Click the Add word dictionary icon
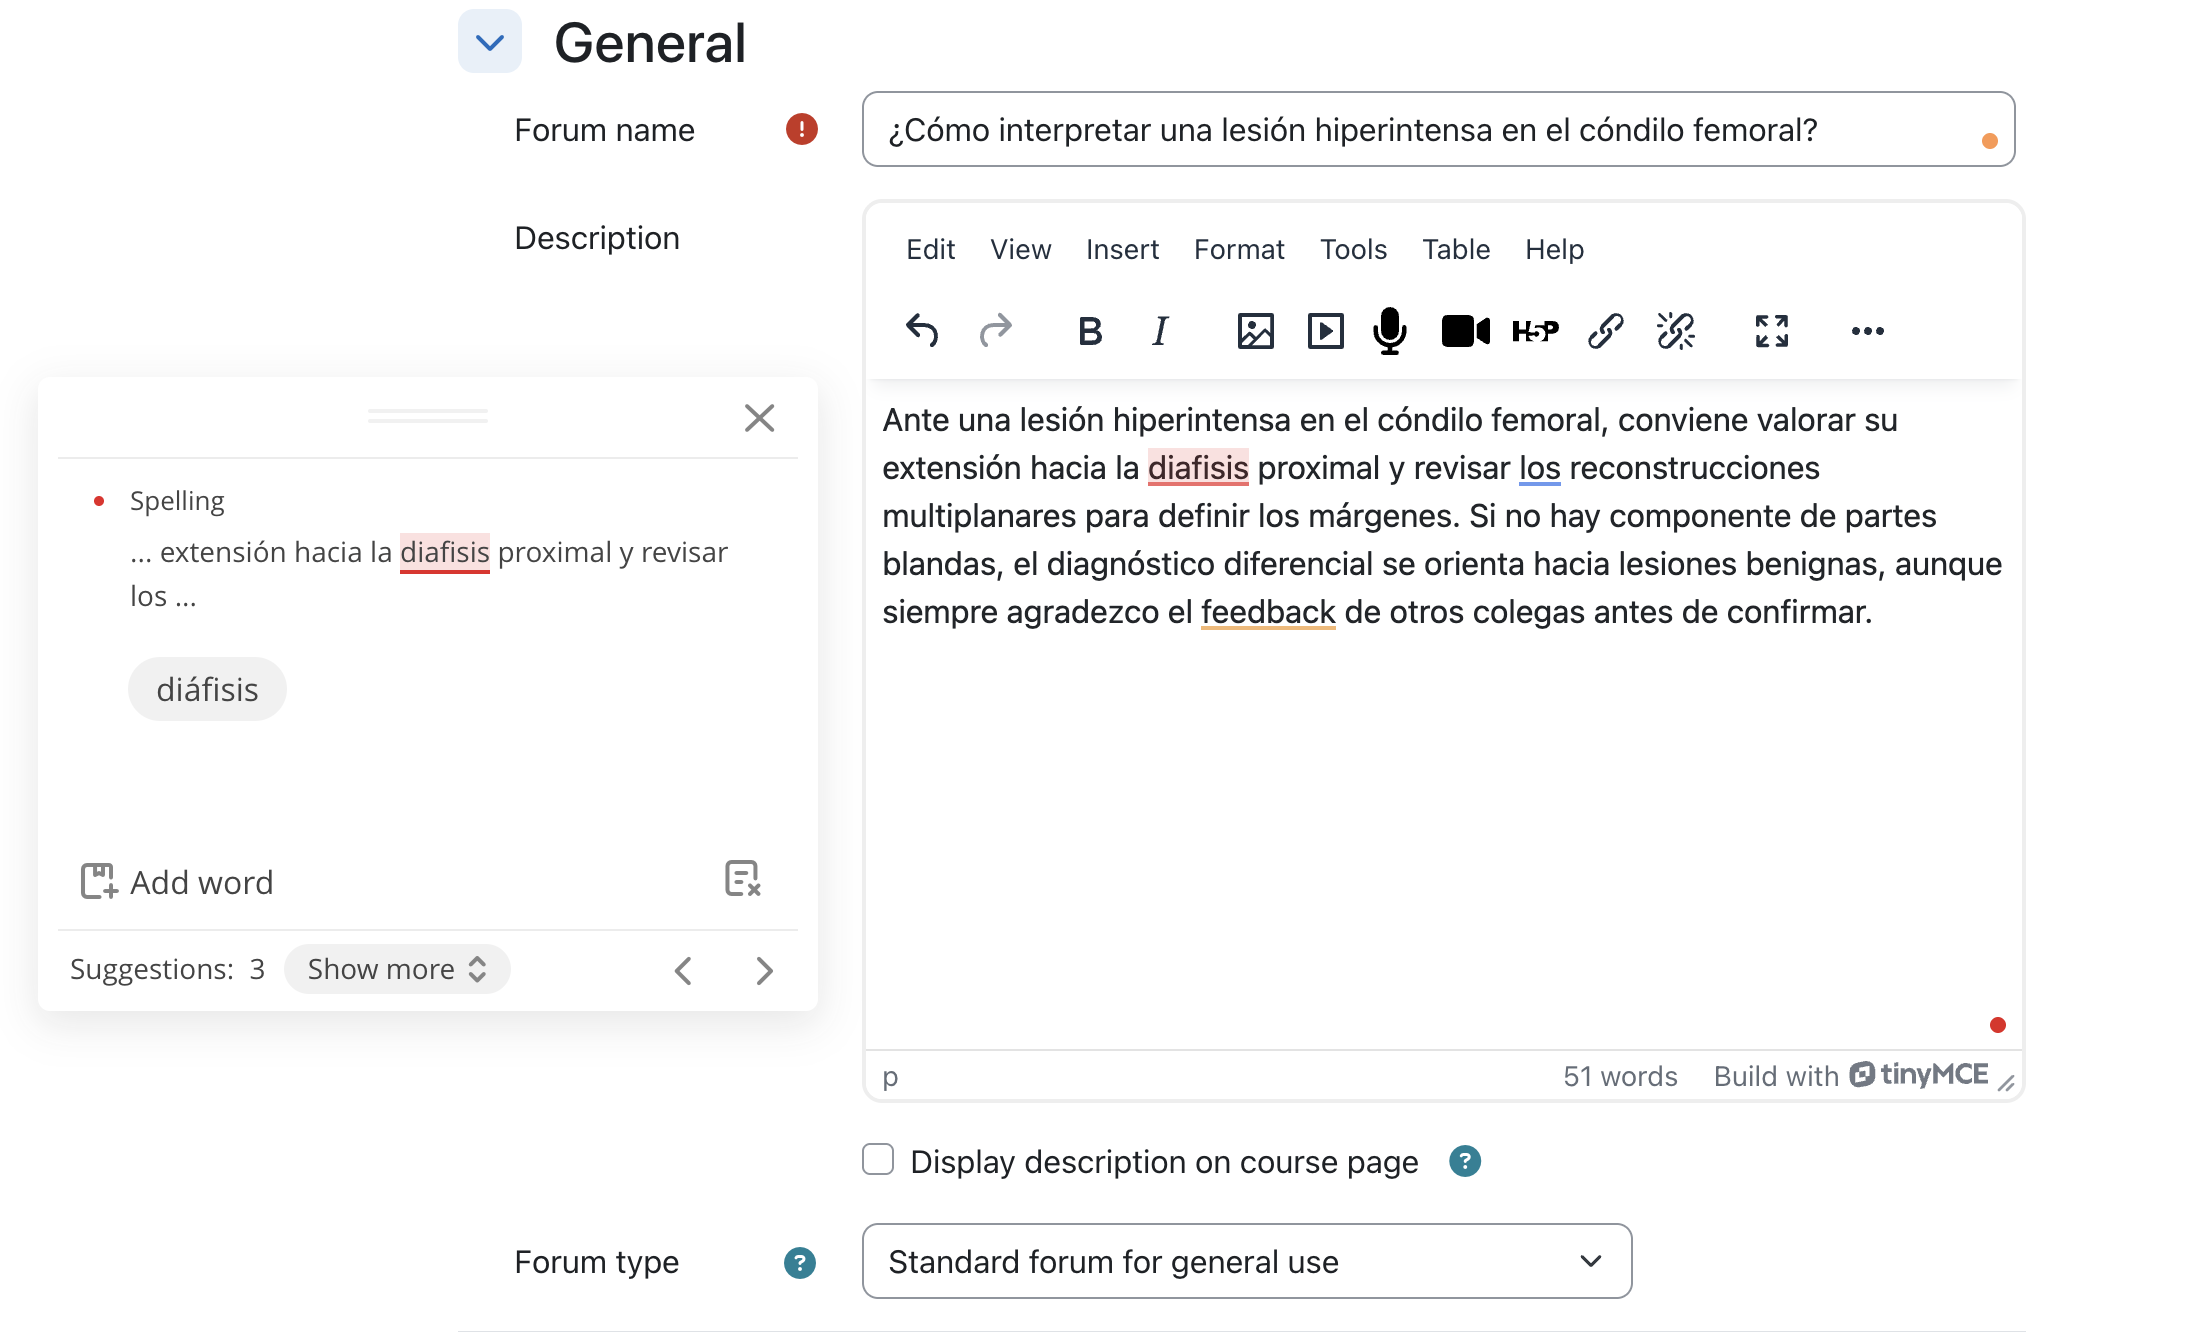 pos(99,881)
